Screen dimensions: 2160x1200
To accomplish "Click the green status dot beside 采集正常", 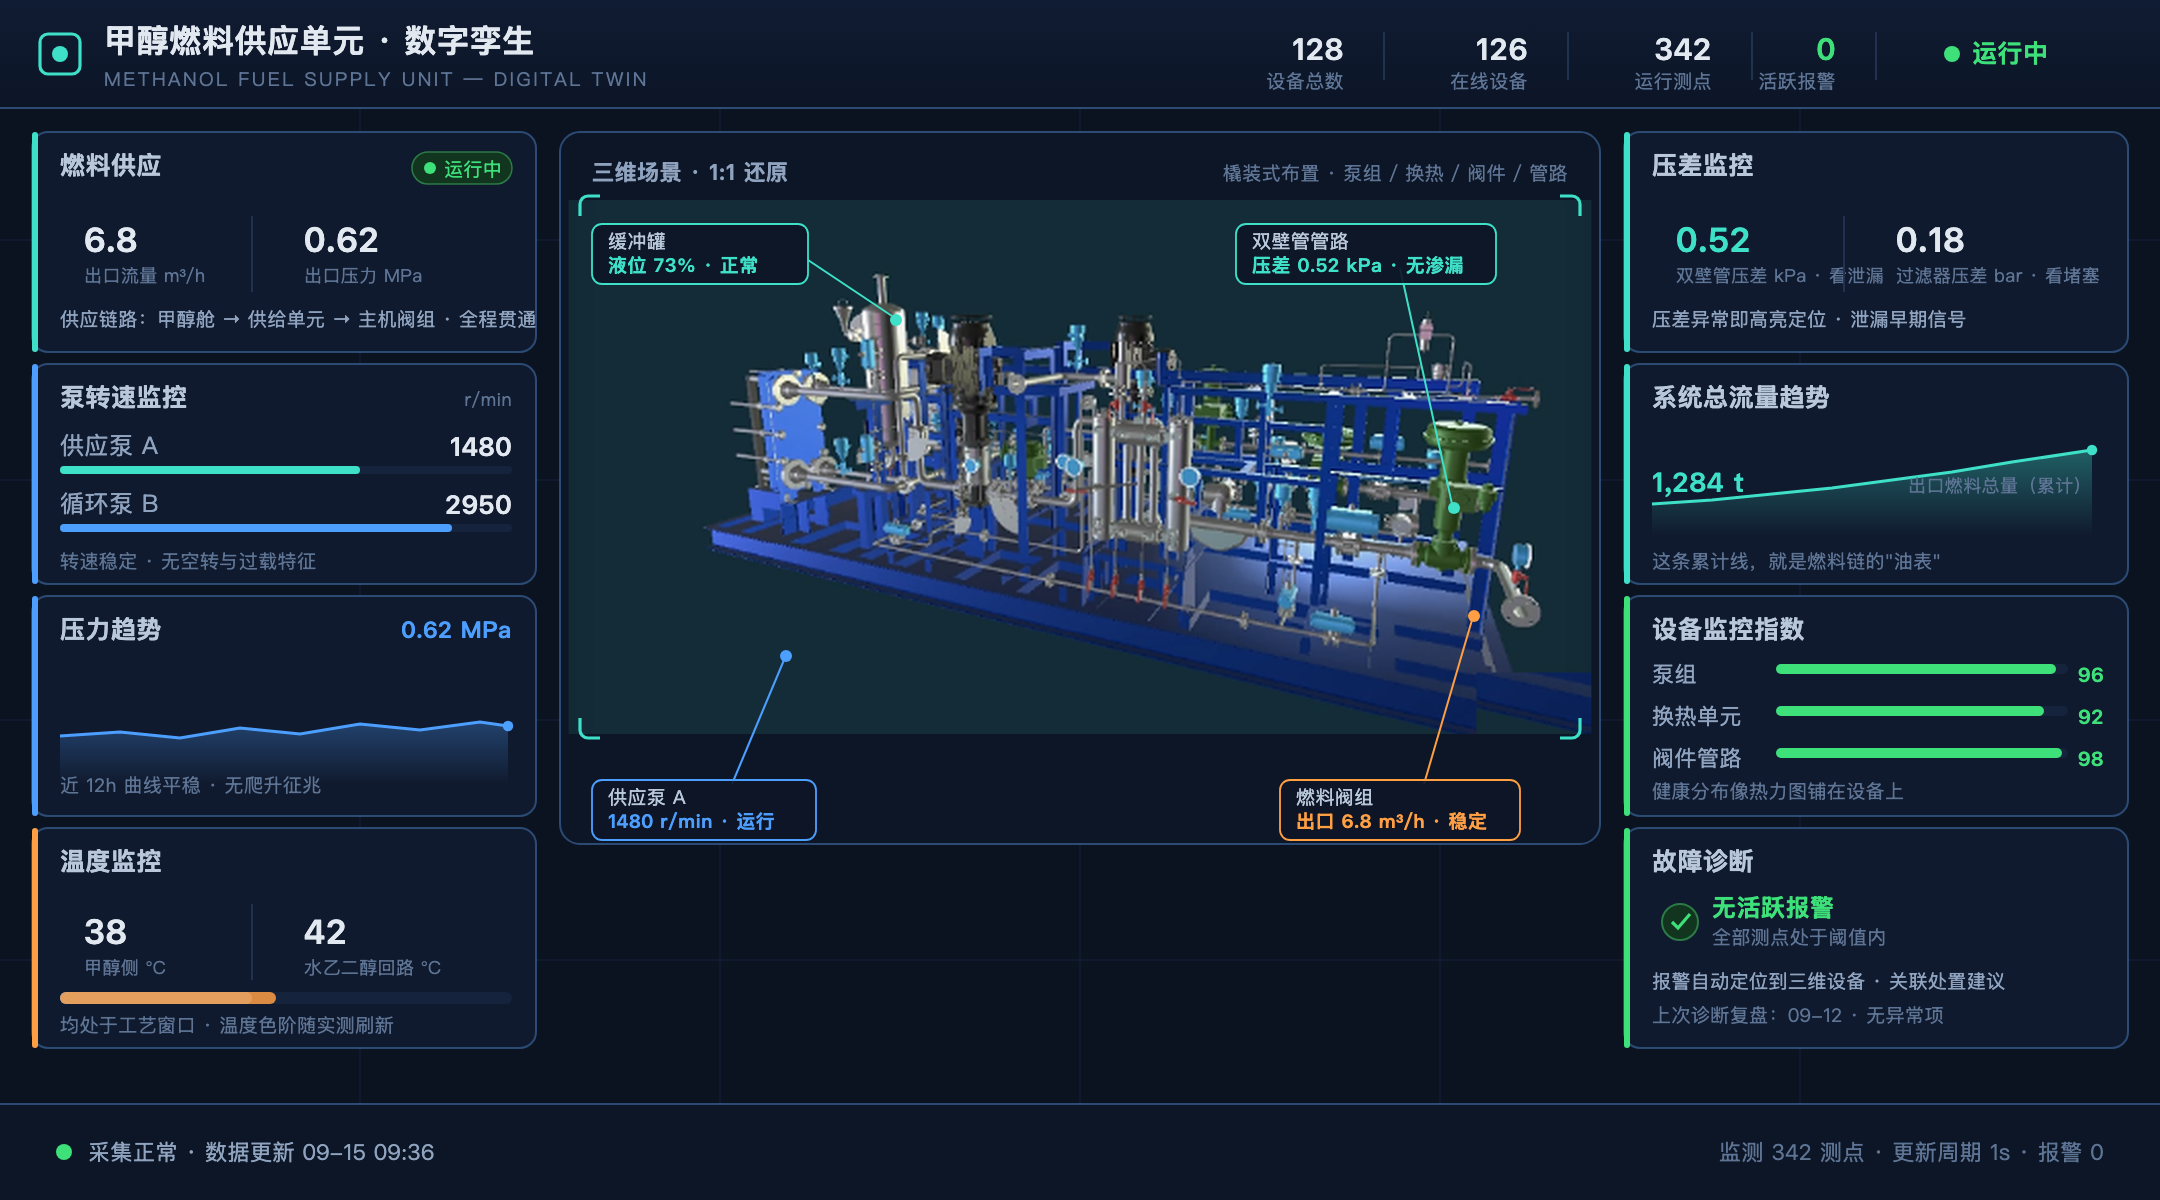I will [x=64, y=1152].
